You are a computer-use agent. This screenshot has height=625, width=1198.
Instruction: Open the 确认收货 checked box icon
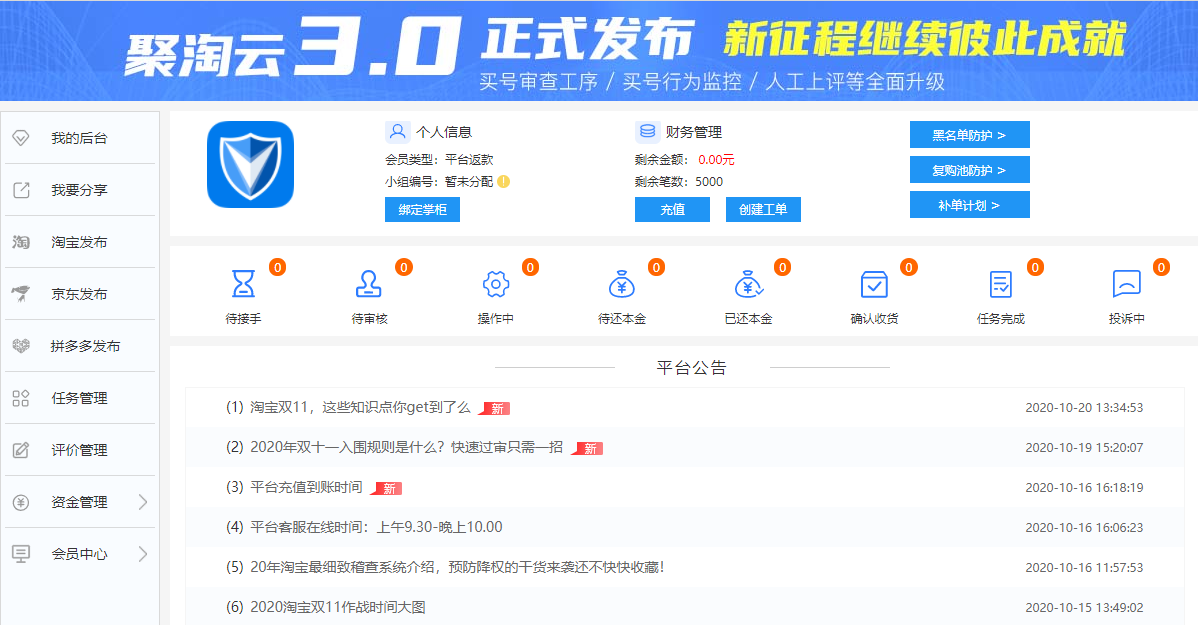[874, 283]
